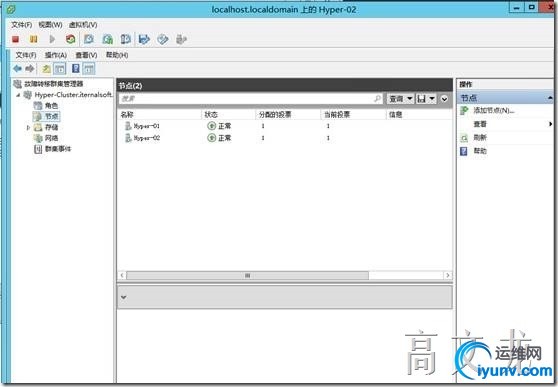Click the third snapshot-group toolbar icon

click(126, 39)
